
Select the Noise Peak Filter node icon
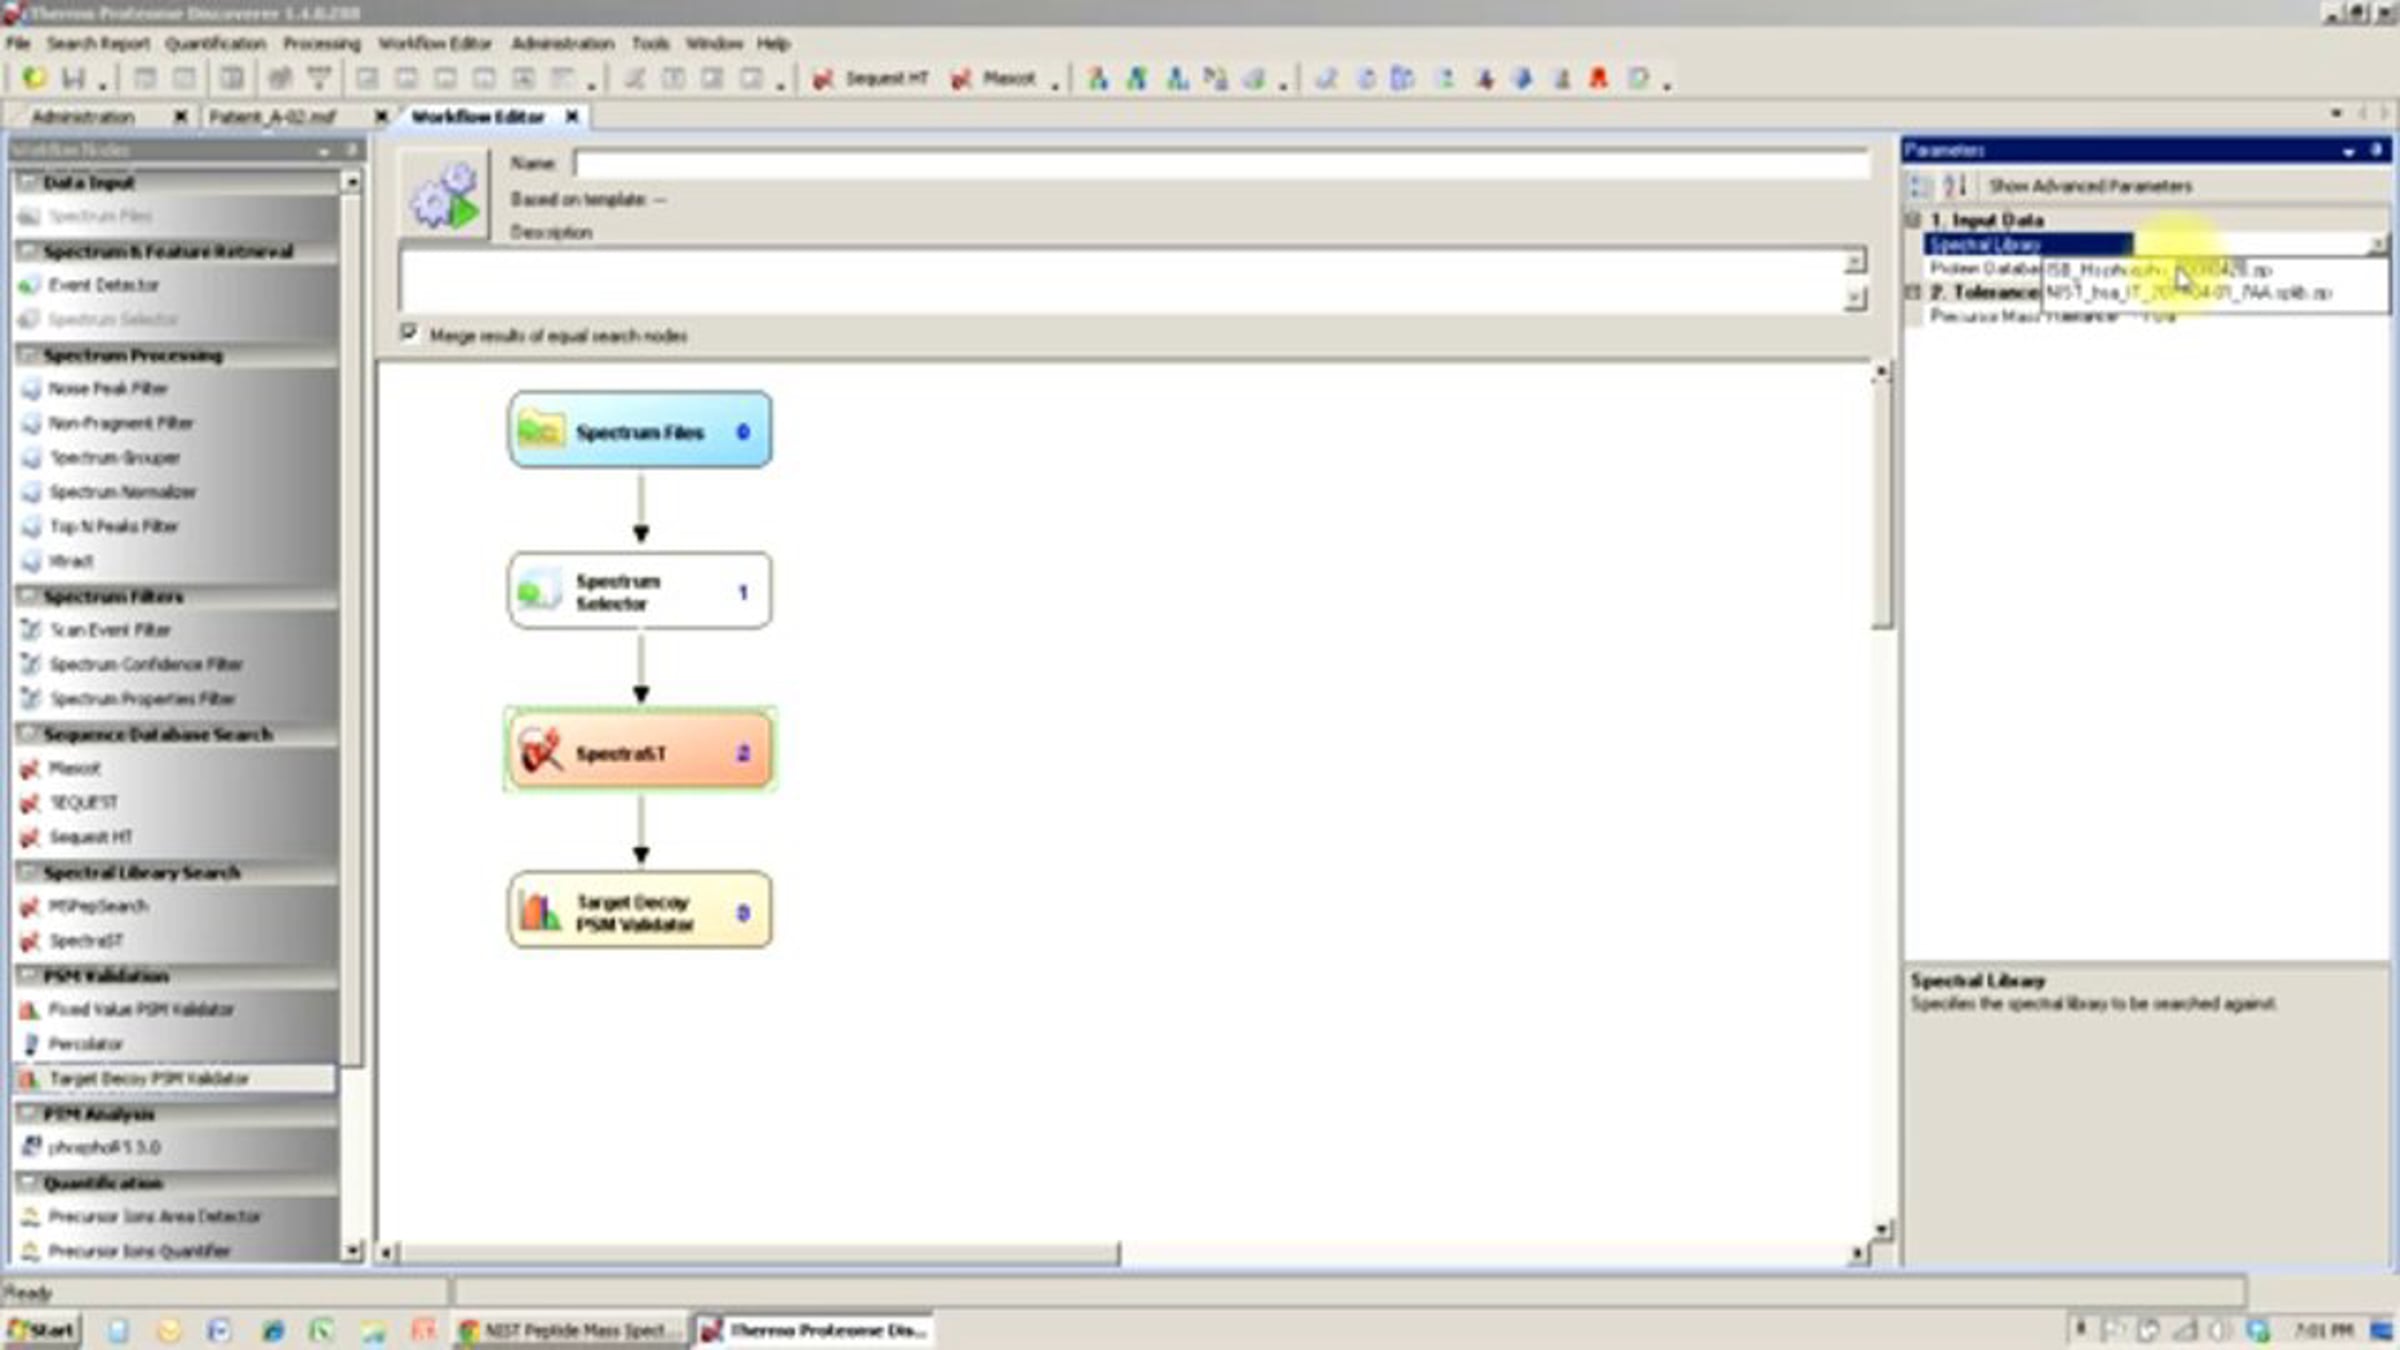click(31, 388)
